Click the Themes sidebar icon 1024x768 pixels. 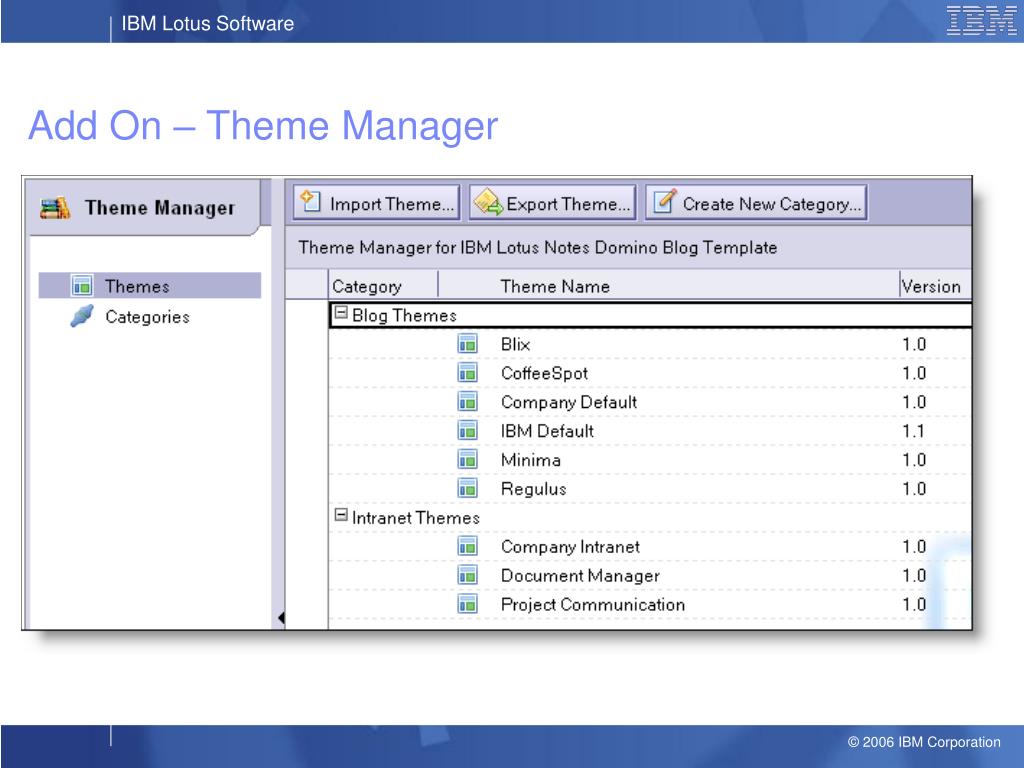pos(82,286)
